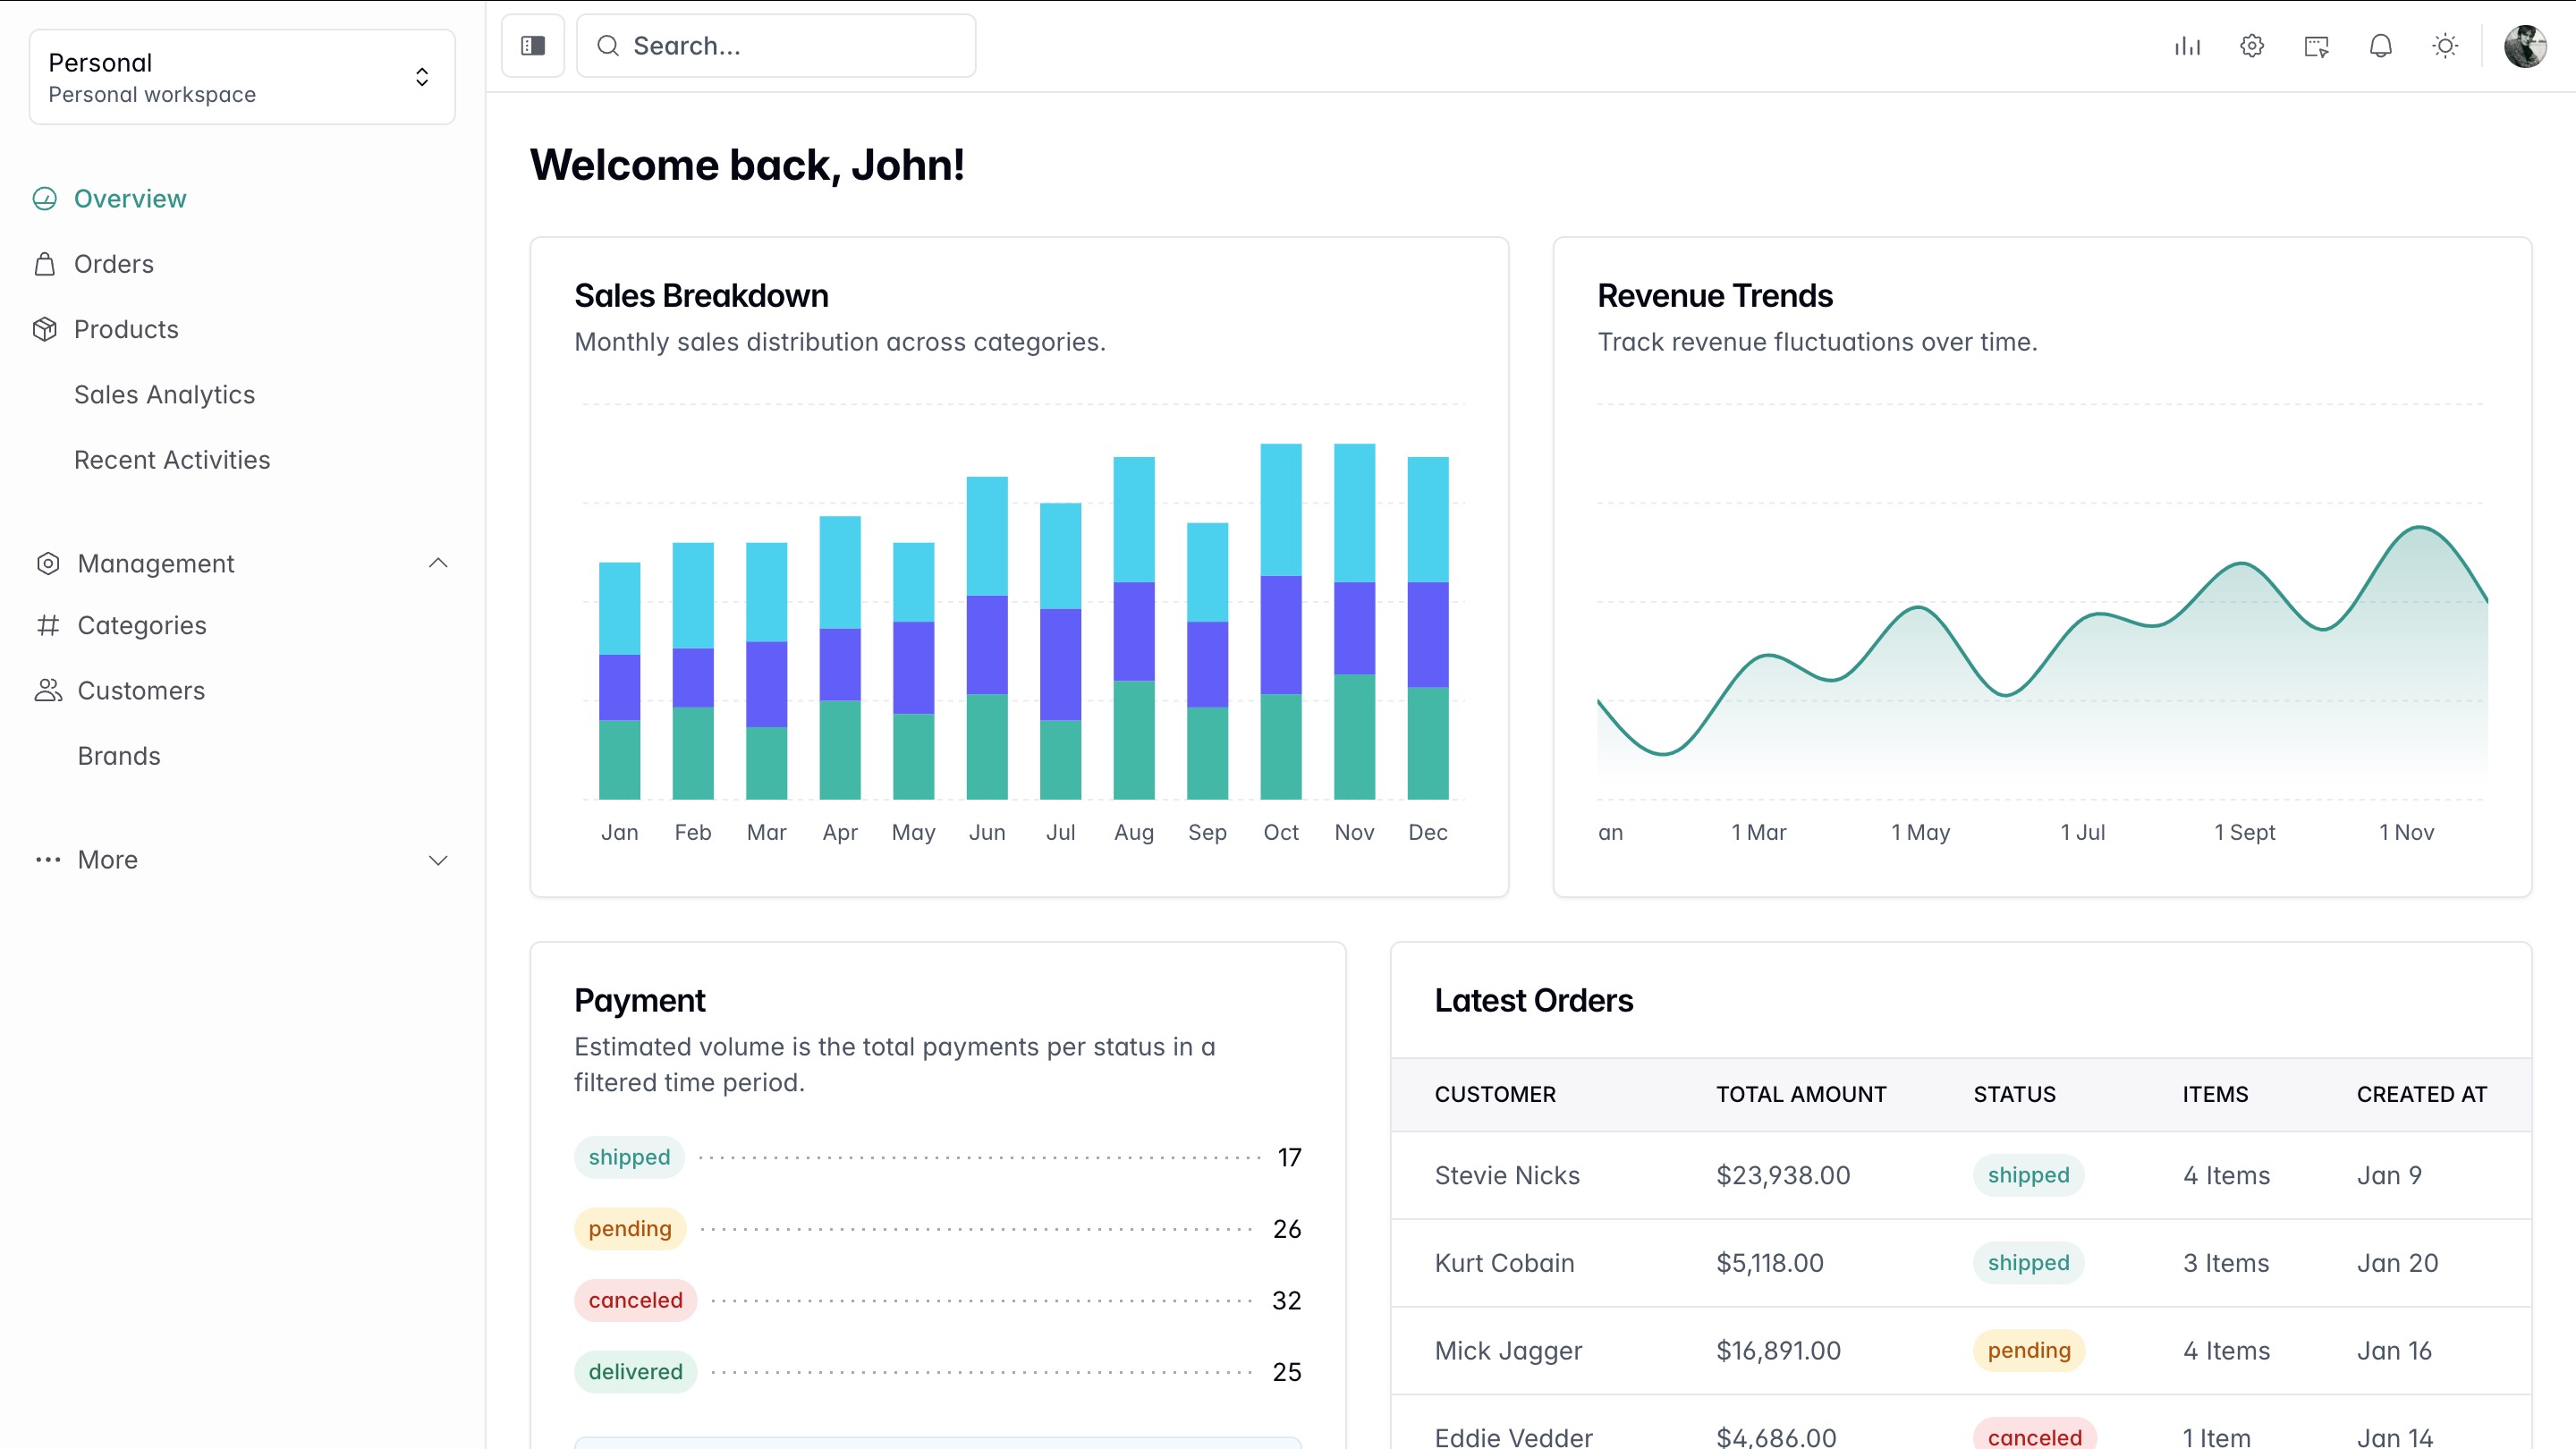The width and height of the screenshot is (2576, 1449).
Task: Click the notifications bell icon
Action: click(2381, 46)
